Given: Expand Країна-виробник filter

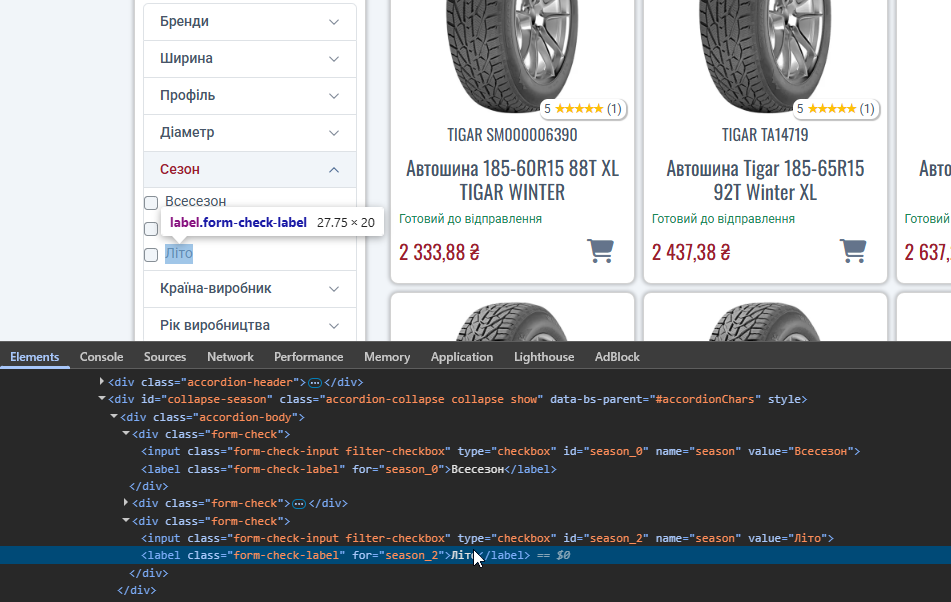Looking at the screenshot, I should (x=250, y=289).
